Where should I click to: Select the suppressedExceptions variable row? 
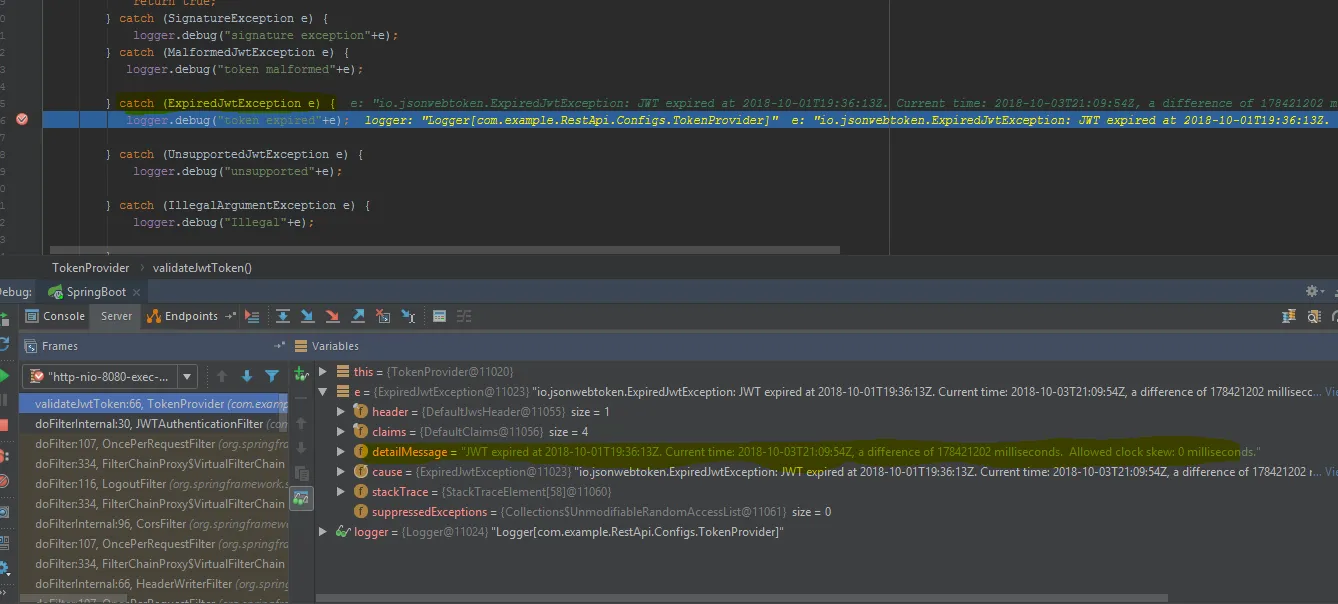tap(826, 512)
